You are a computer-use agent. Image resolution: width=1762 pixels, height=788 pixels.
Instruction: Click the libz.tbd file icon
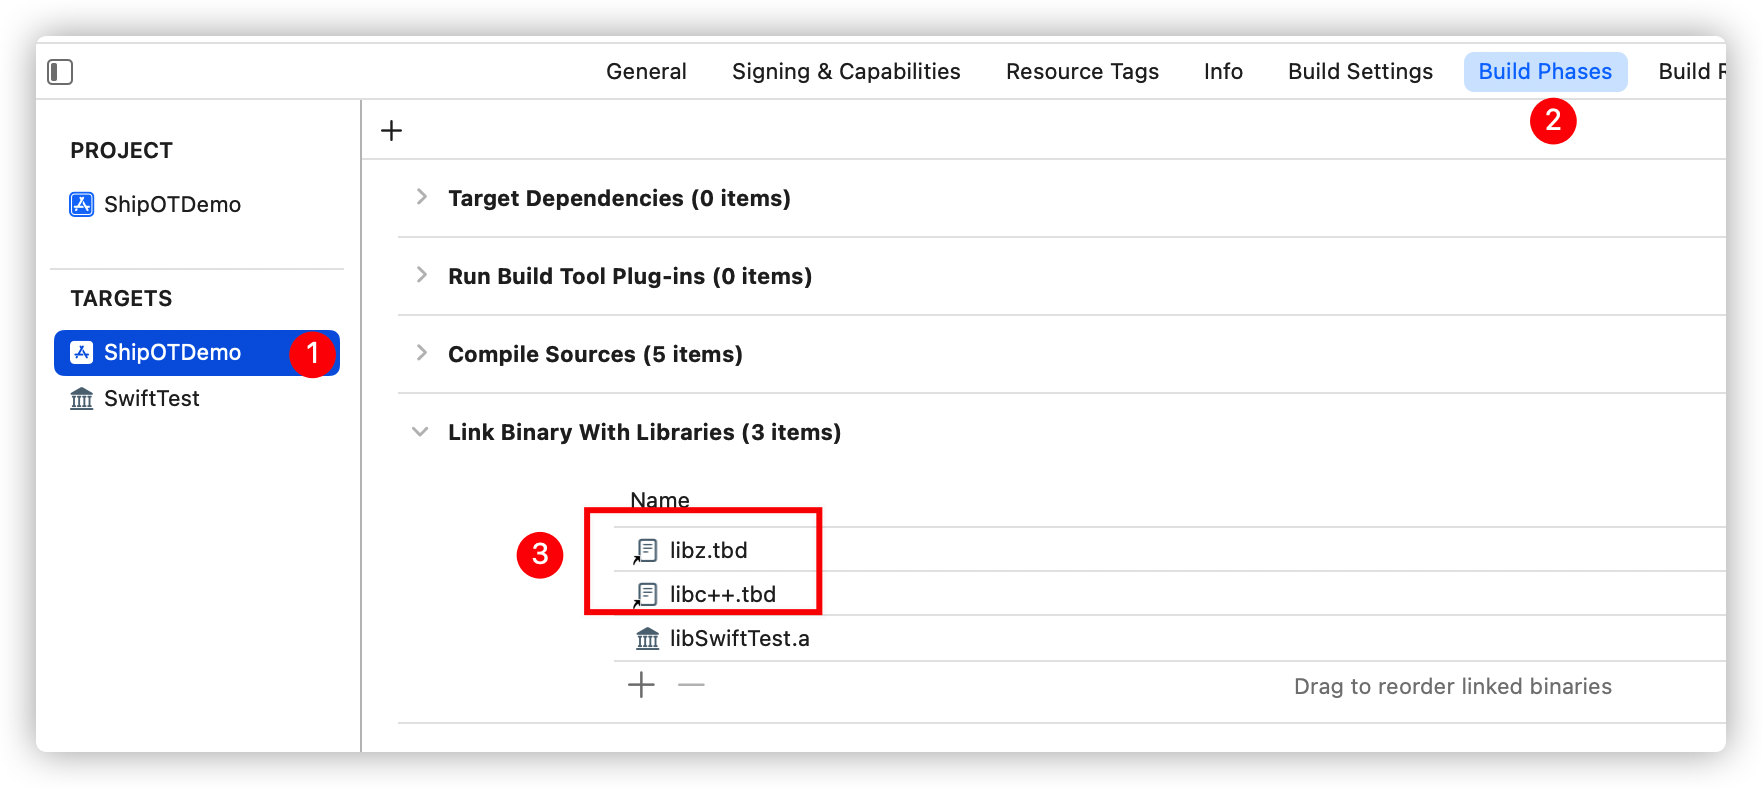(646, 550)
